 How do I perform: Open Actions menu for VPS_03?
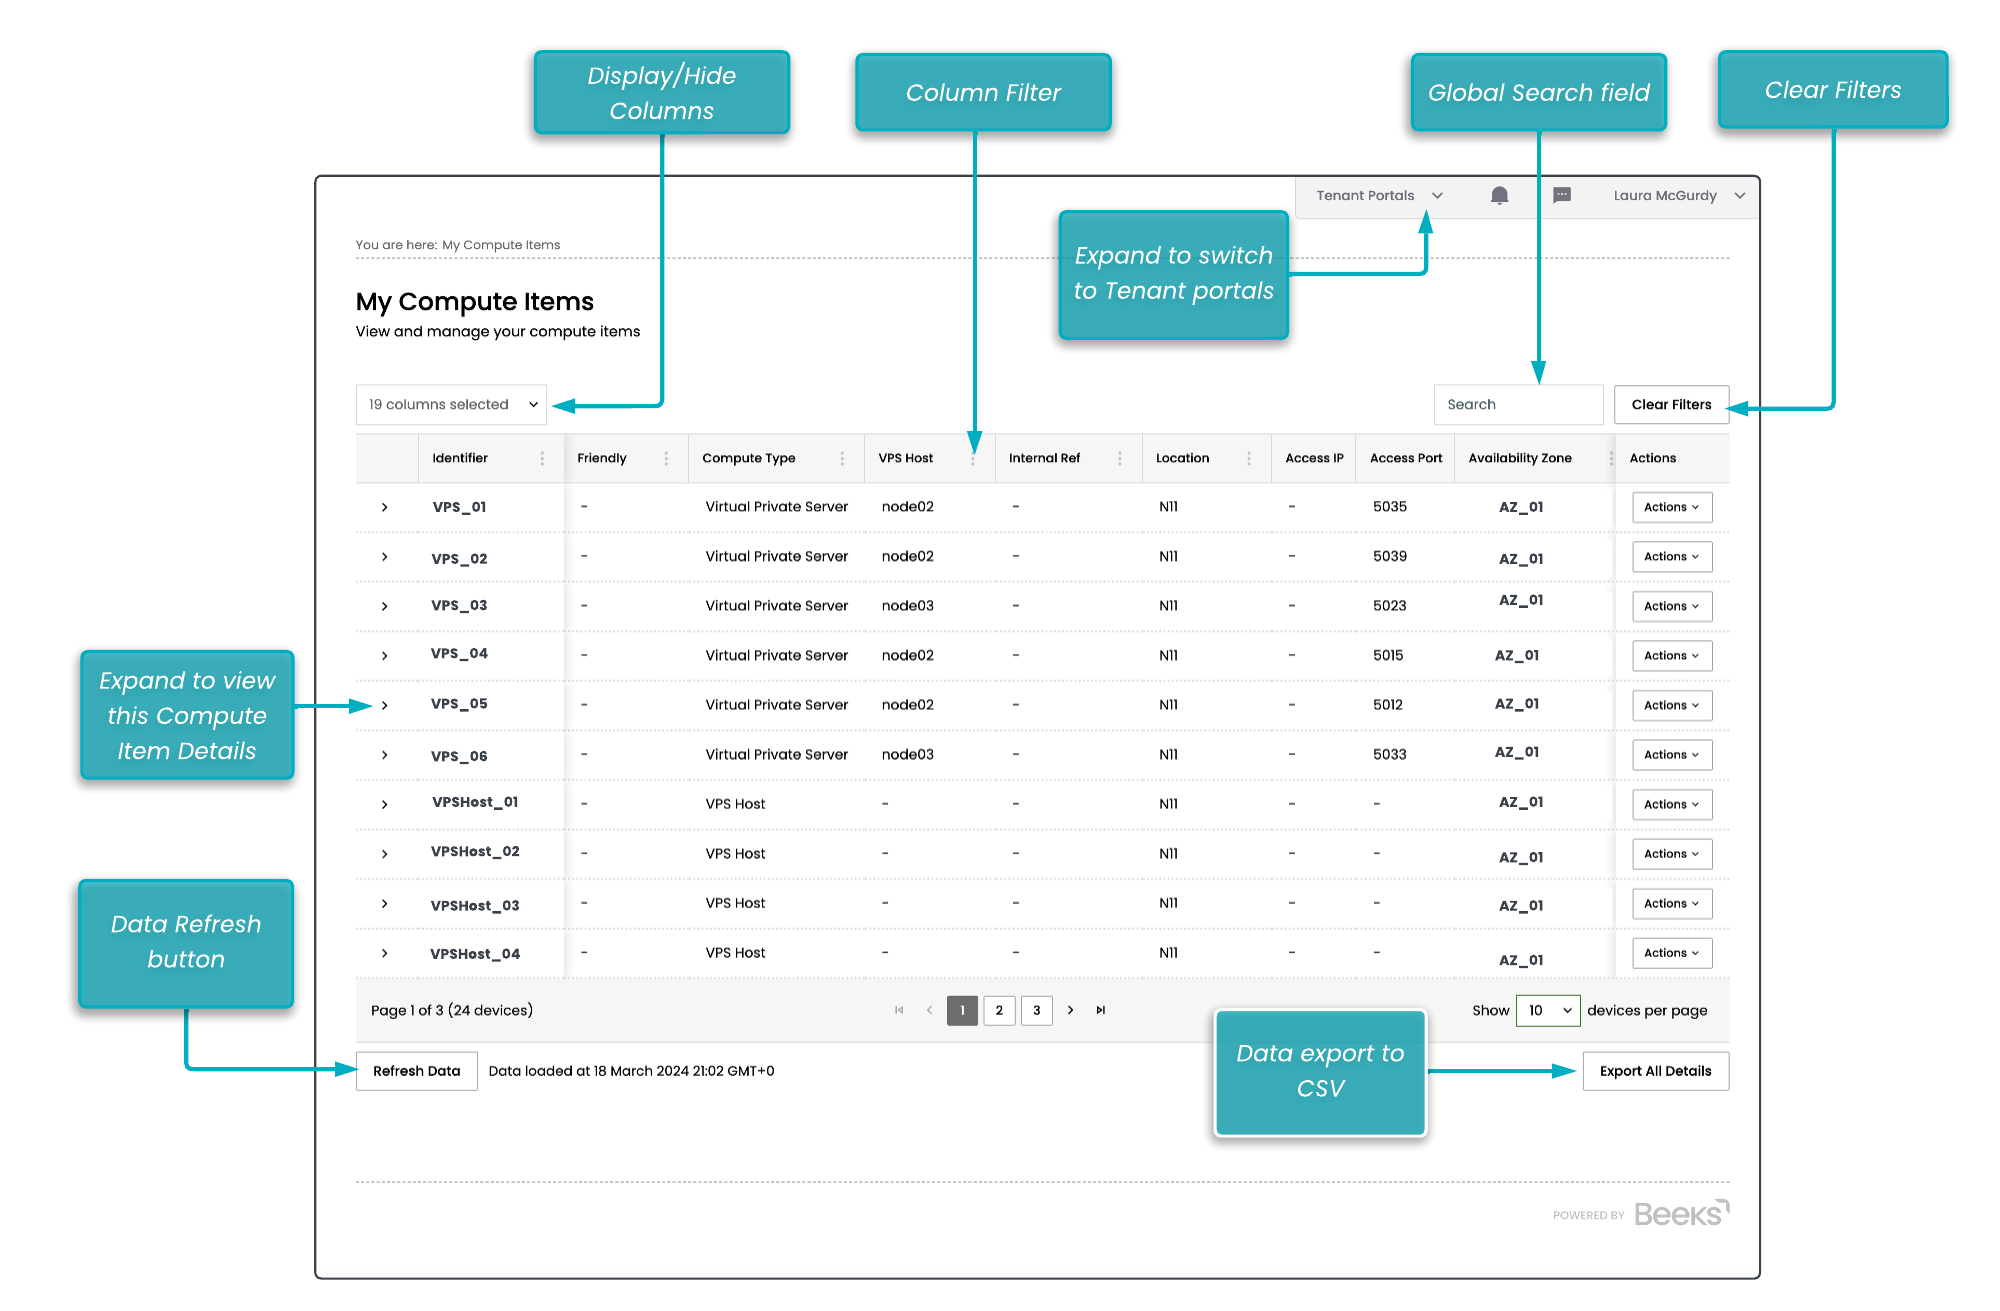coord(1671,606)
